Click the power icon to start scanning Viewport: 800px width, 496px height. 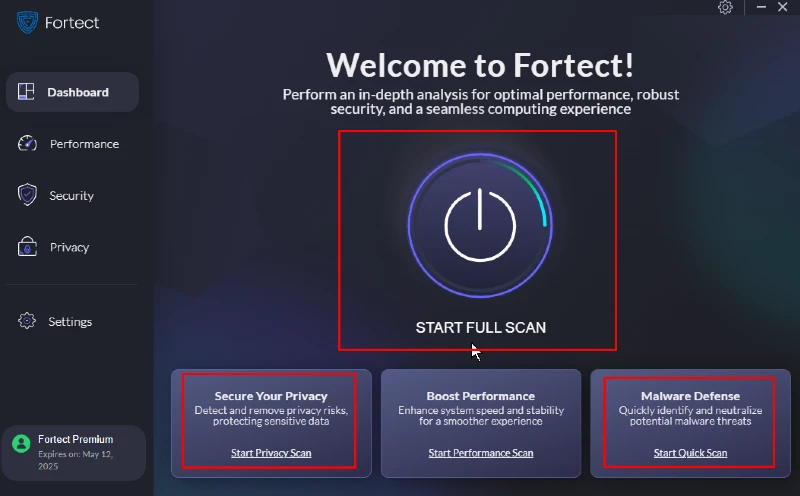coord(480,225)
